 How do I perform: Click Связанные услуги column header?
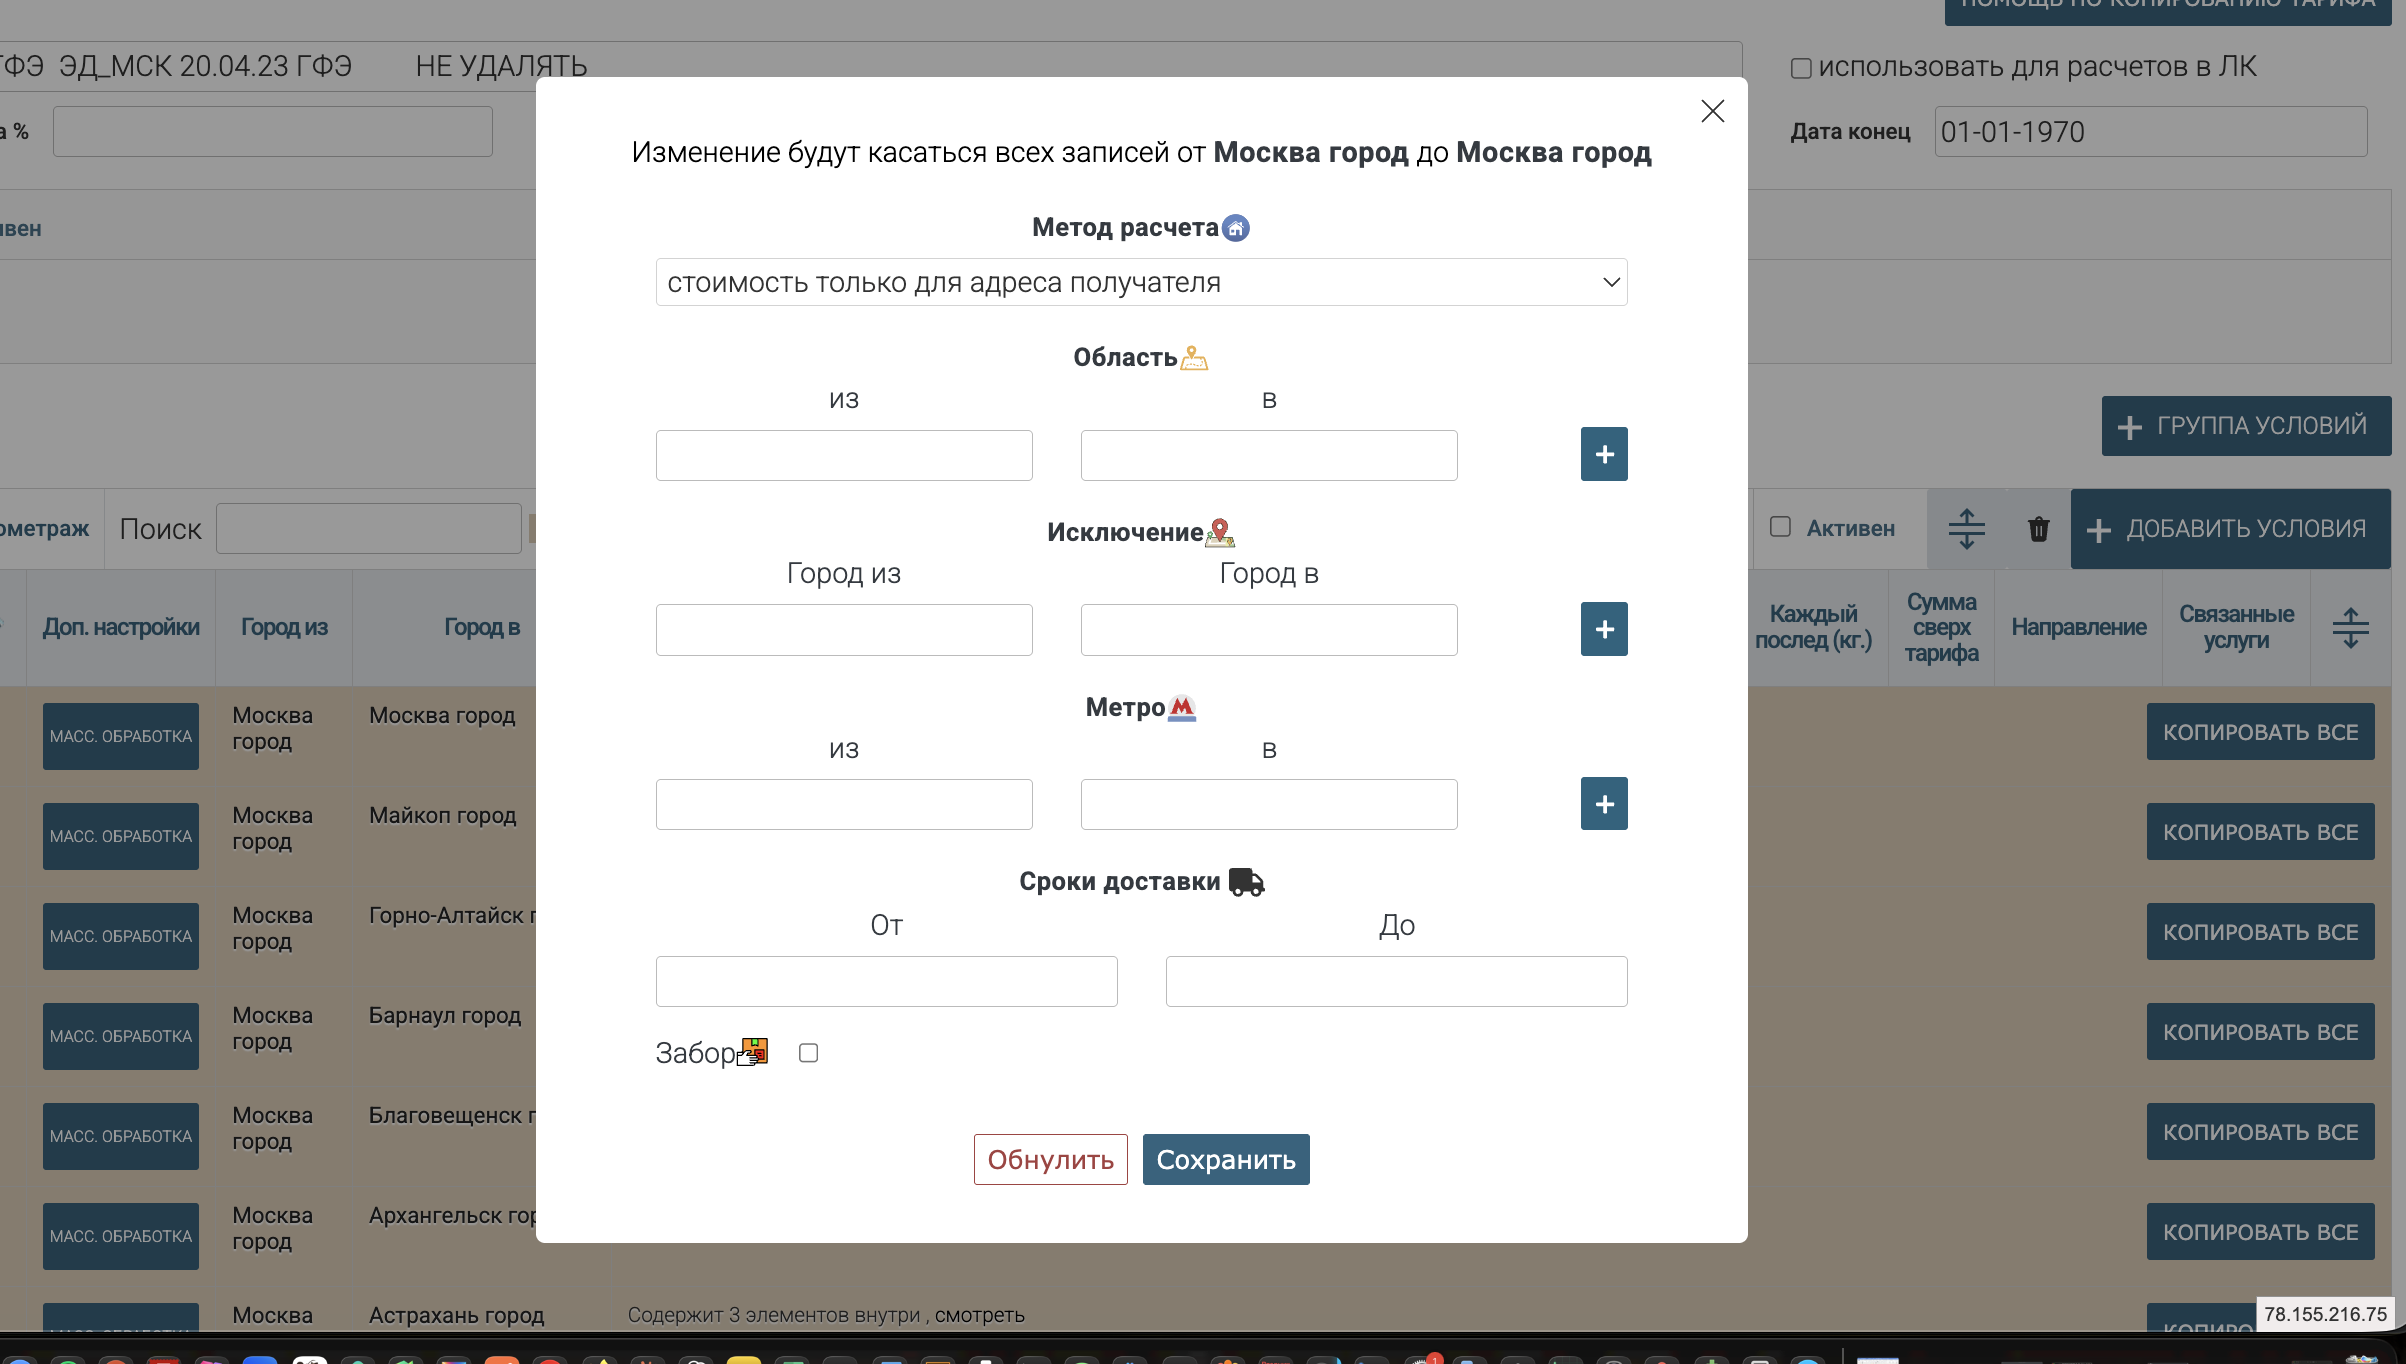[x=2236, y=627]
